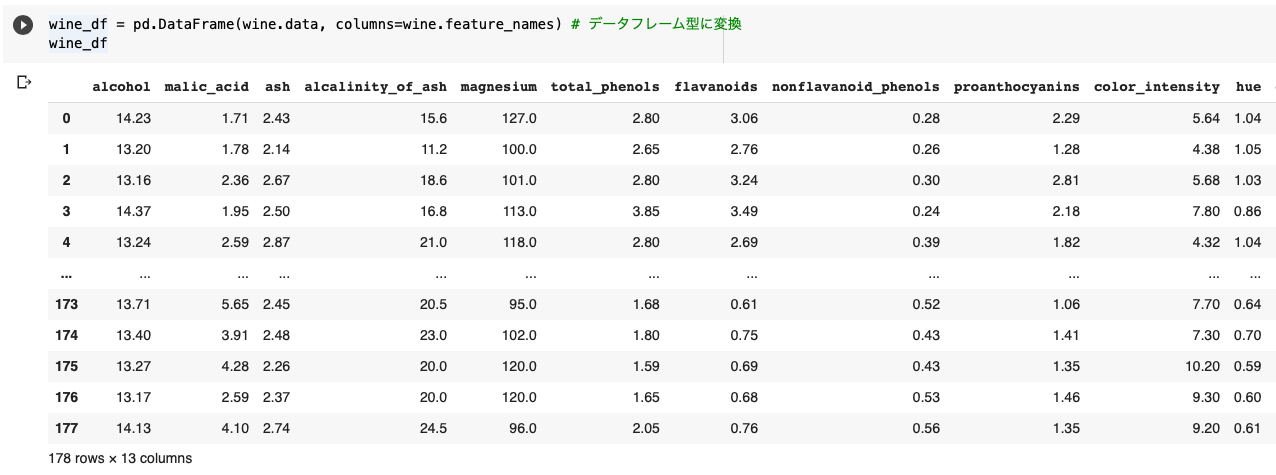Click the hue column header
Screen dimensions: 1276x475
1248,87
